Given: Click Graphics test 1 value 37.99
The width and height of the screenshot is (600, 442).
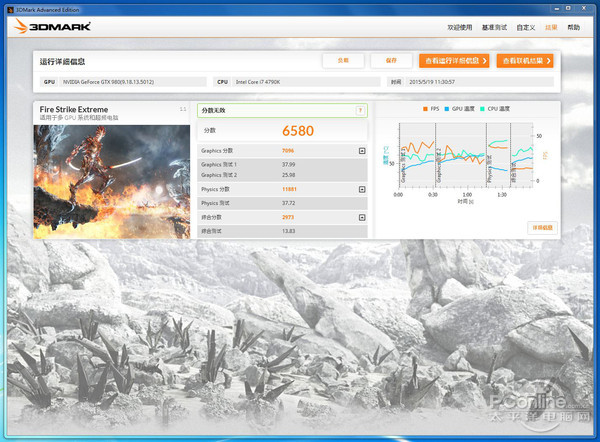Looking at the screenshot, I should pos(289,164).
